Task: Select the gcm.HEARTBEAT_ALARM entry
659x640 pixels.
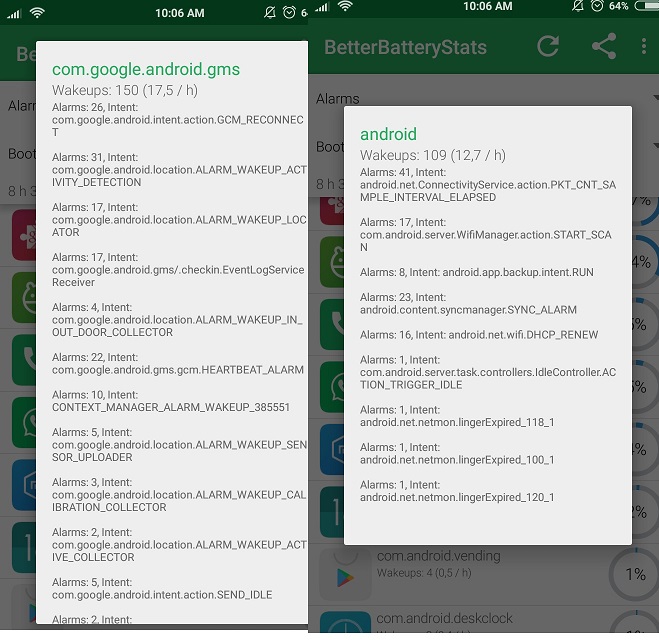Action: 178,363
